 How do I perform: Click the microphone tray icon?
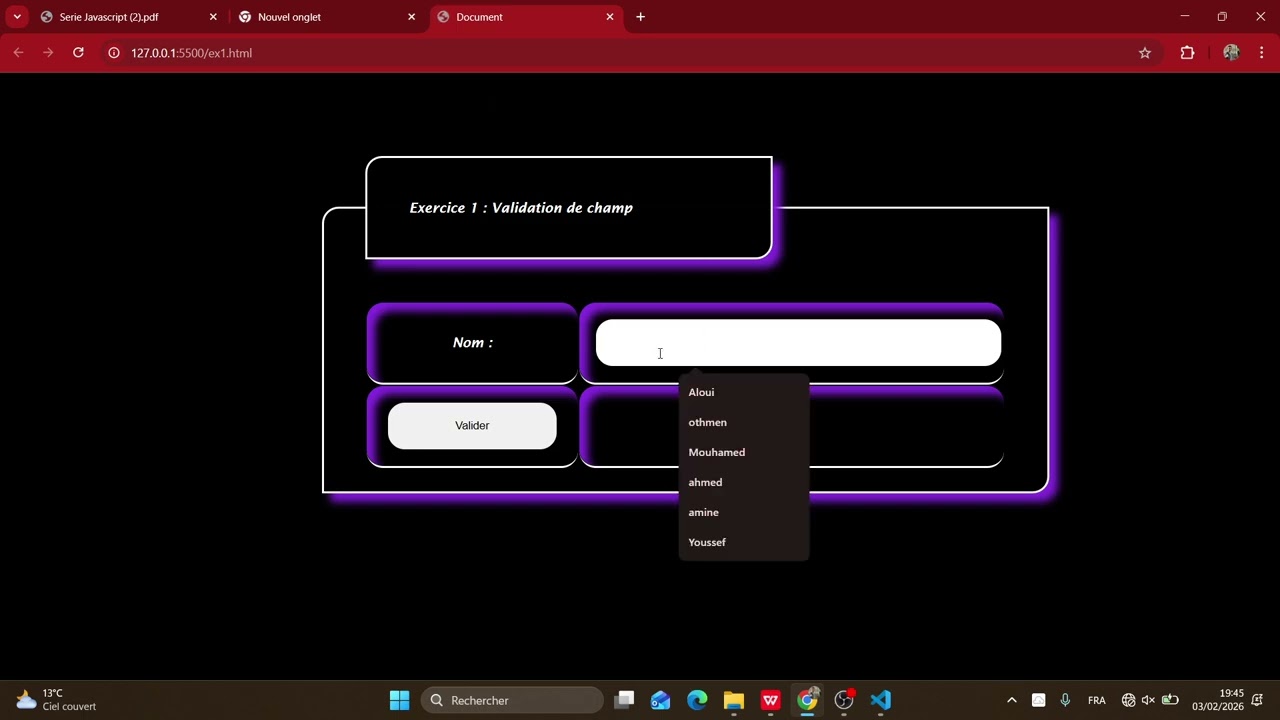1065,700
